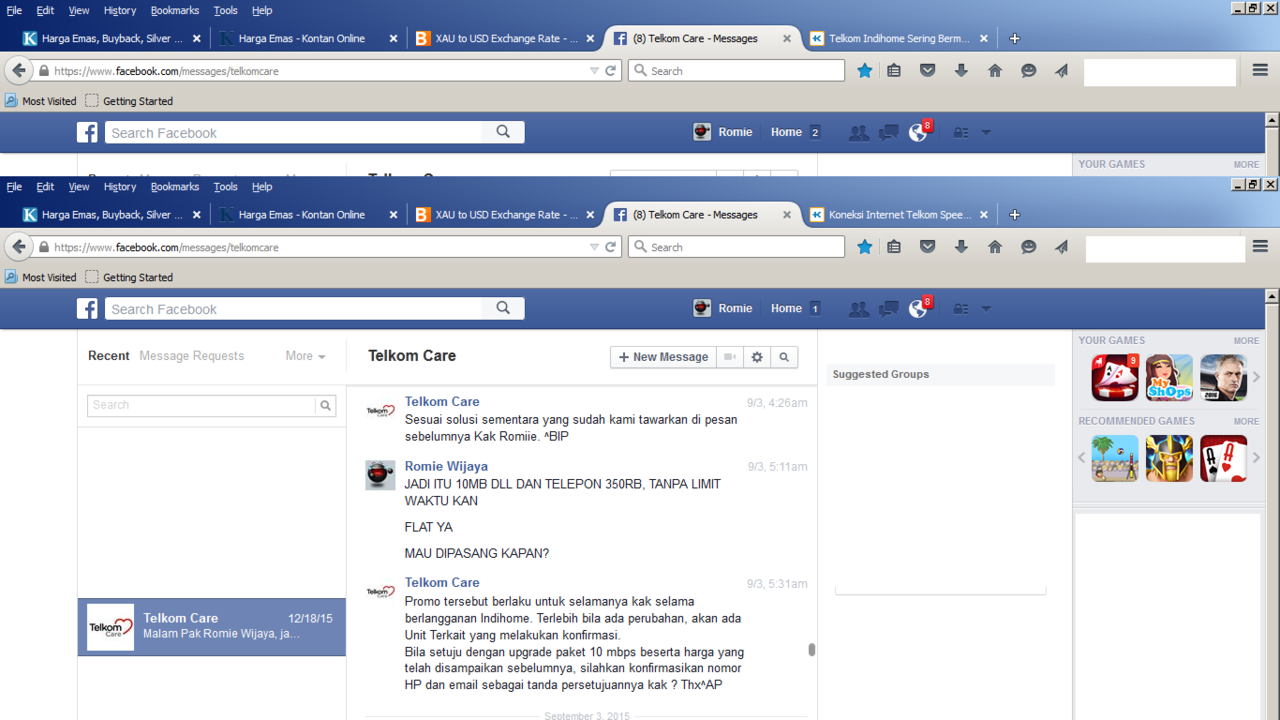Open the My Shops game icon

[x=1169, y=377]
